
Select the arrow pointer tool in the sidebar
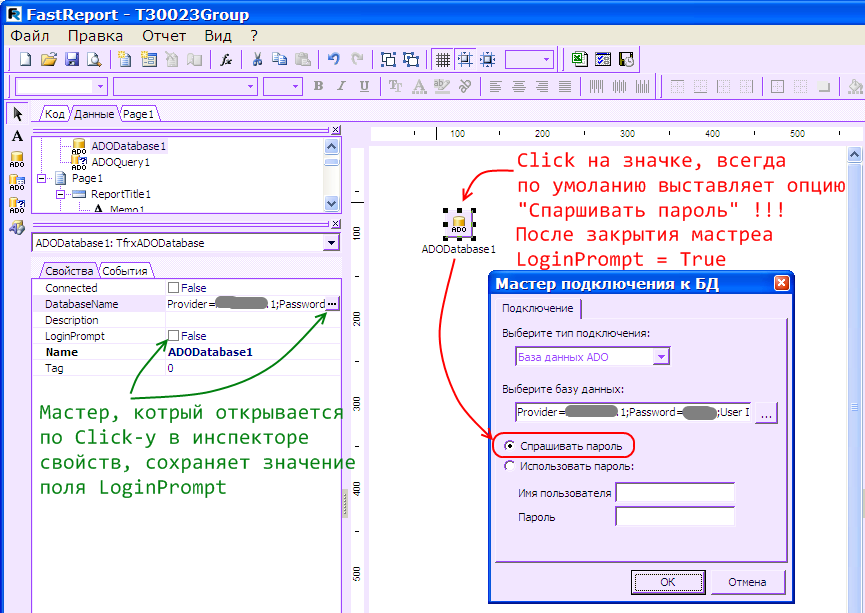coord(18,114)
